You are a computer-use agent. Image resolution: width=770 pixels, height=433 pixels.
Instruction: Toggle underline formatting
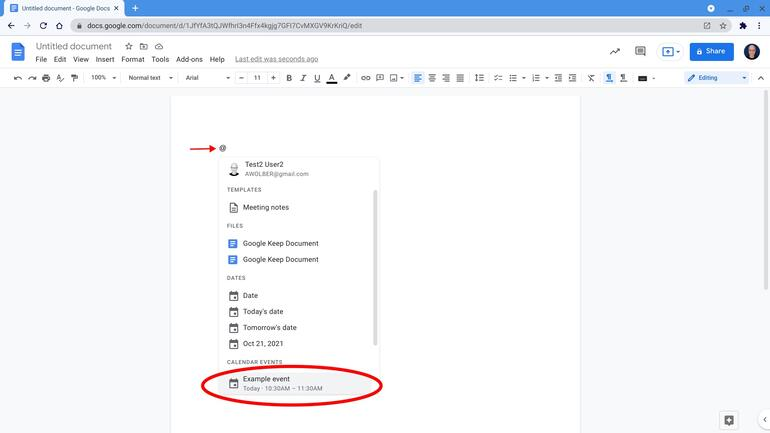[x=317, y=78]
